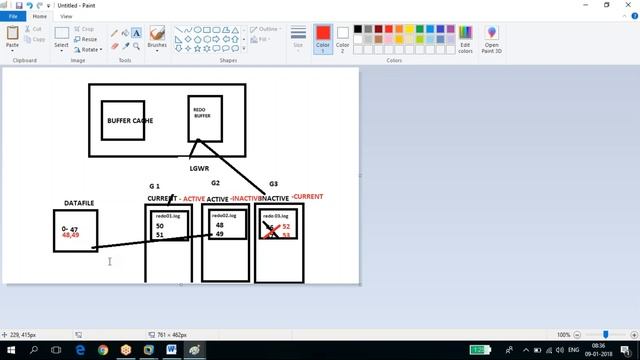Switch to the Home tab
Viewport: 640px width, 360px height.
(40, 16)
